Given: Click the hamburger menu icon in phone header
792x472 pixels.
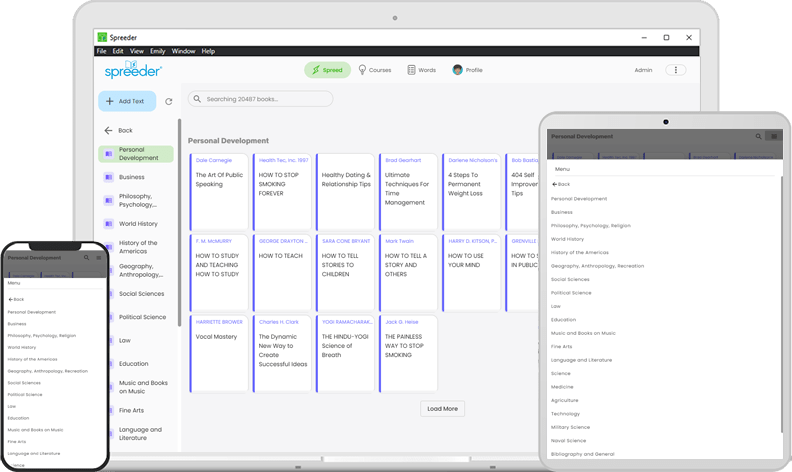Looking at the screenshot, I should [x=98, y=258].
